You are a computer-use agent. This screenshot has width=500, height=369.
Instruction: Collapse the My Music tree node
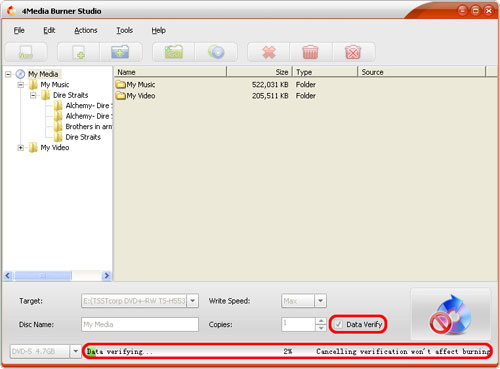[x=21, y=85]
